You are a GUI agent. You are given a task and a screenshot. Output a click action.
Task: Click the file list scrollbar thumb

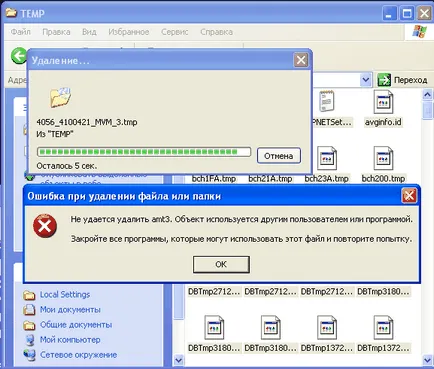click(x=427, y=111)
